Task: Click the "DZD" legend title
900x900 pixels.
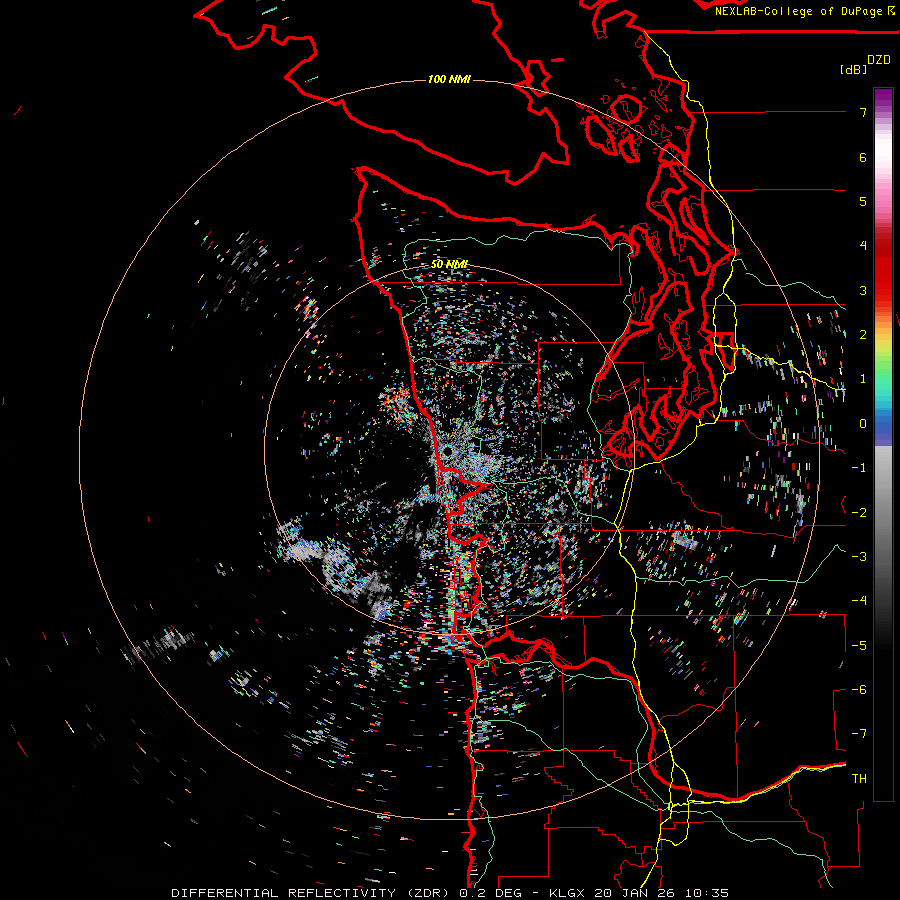Action: pos(879,60)
